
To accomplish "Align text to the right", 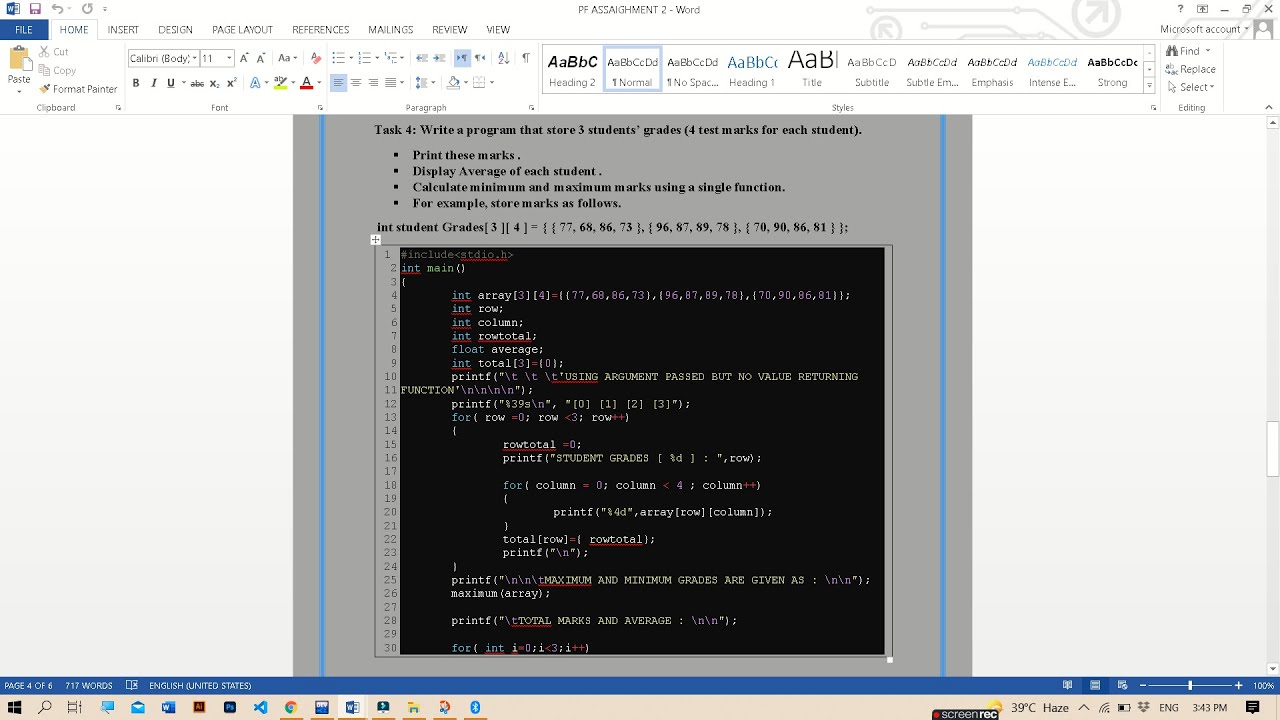I will tap(374, 83).
